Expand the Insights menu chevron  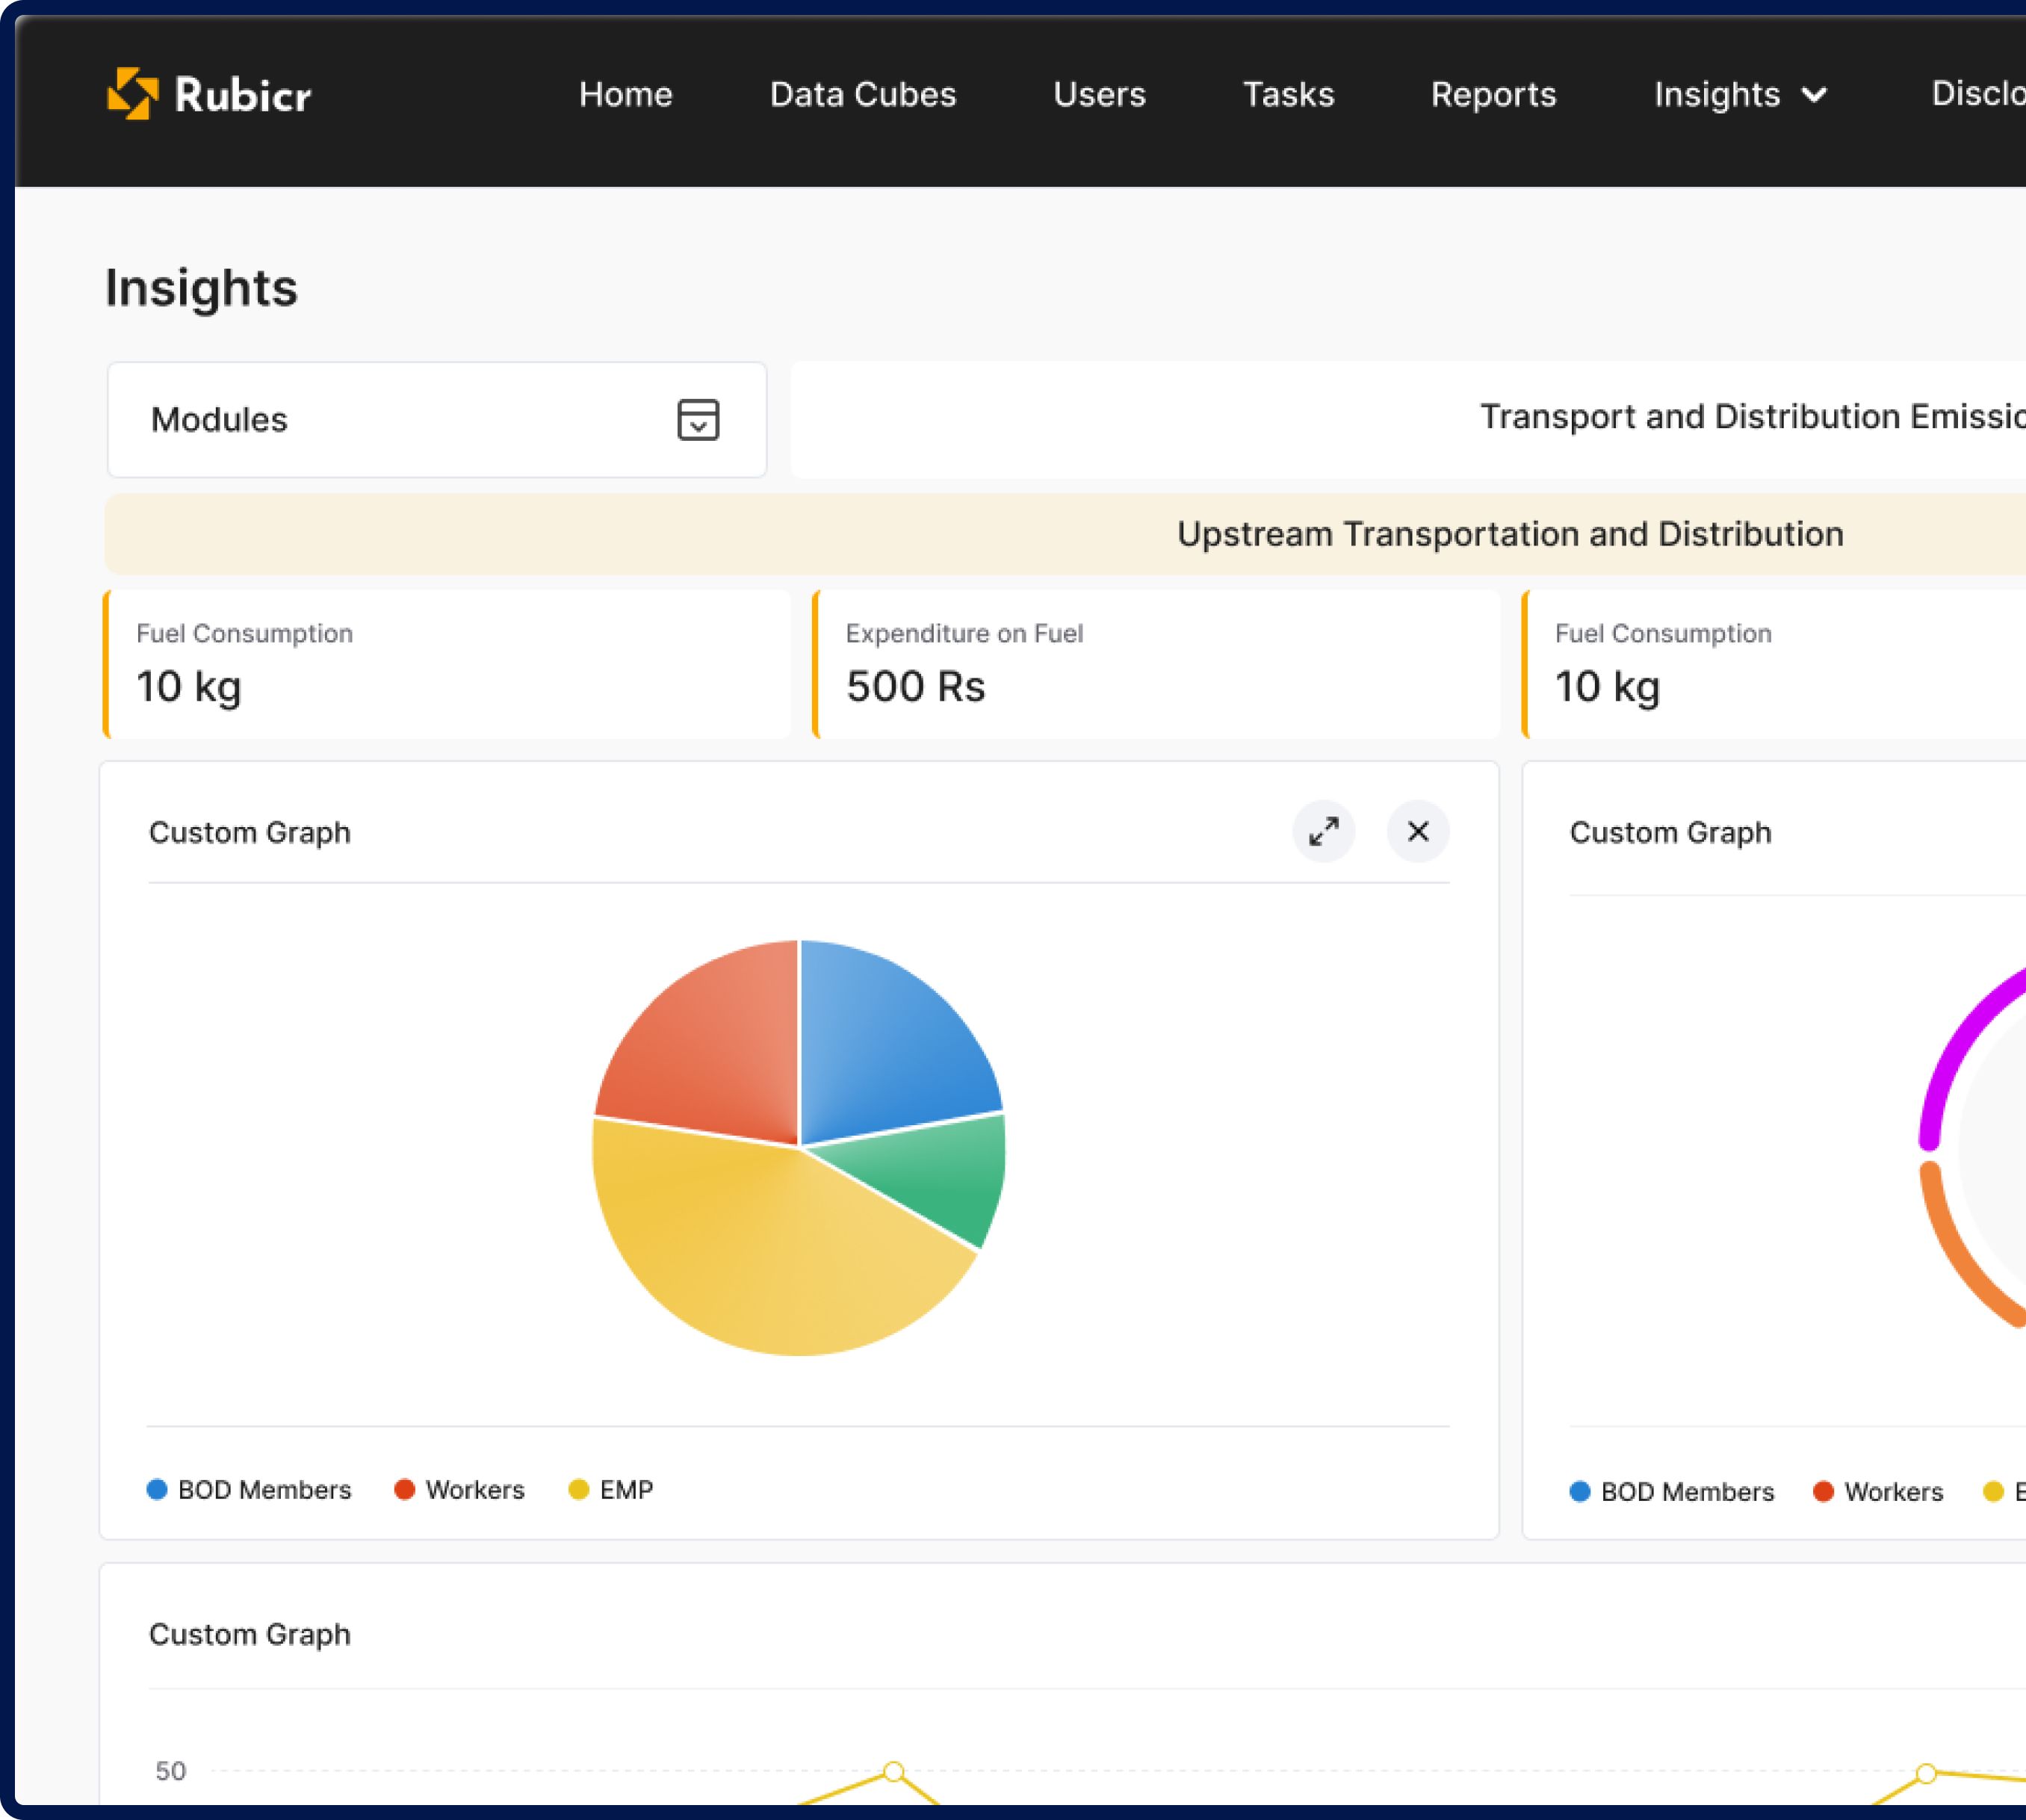pyautogui.click(x=1814, y=95)
